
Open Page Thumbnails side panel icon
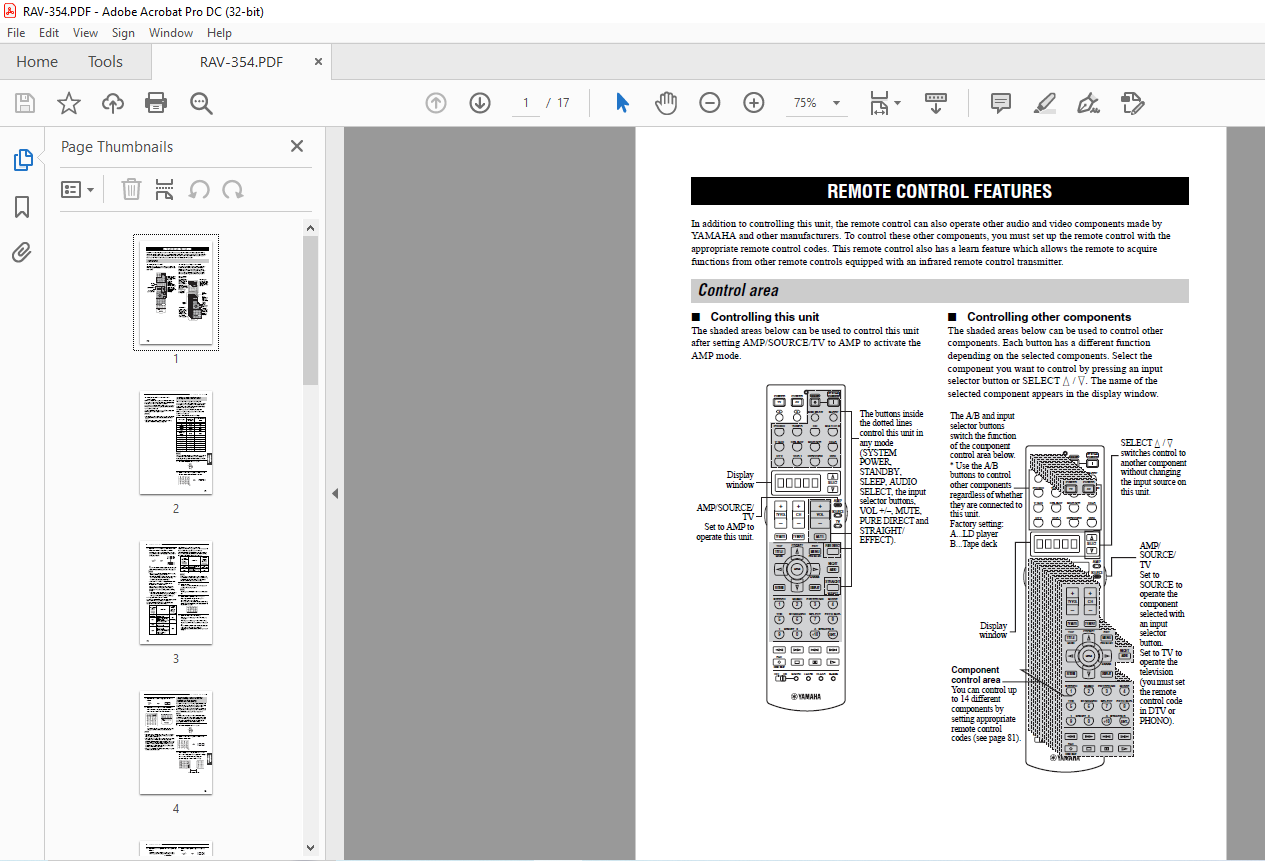22,160
